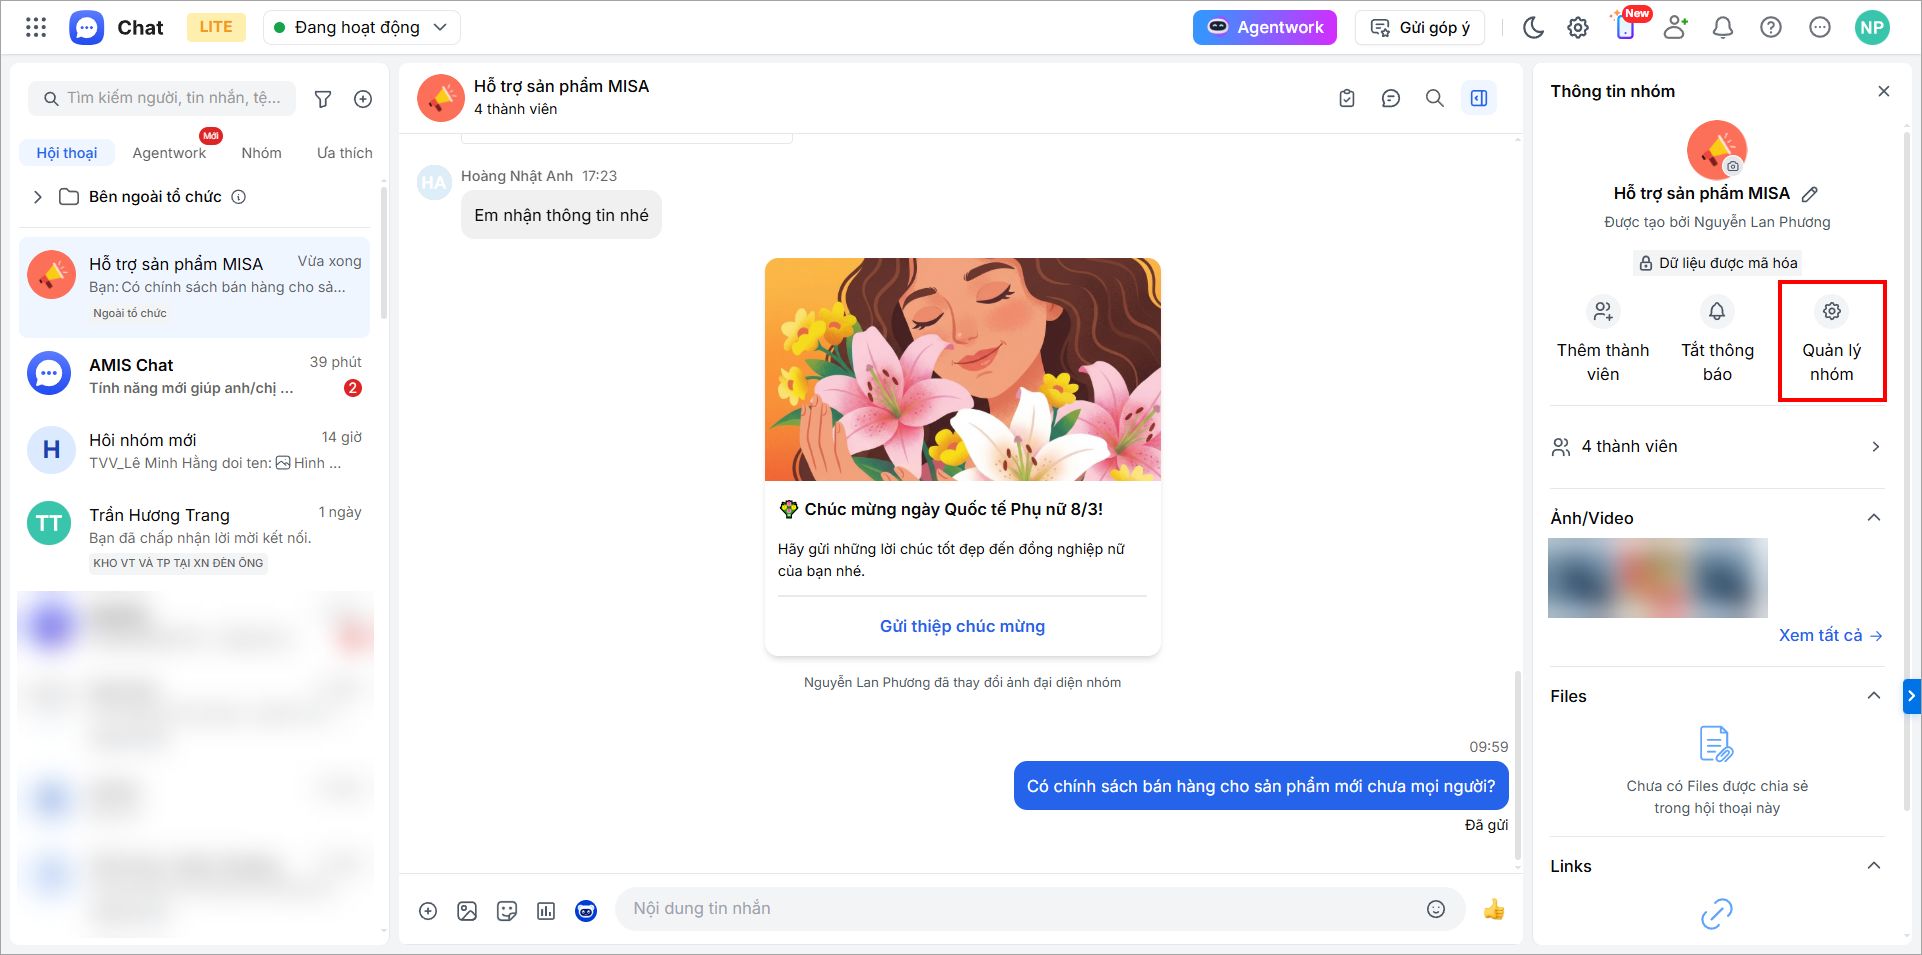
Task: Open the AMIS Chat conversation
Action: [195, 375]
